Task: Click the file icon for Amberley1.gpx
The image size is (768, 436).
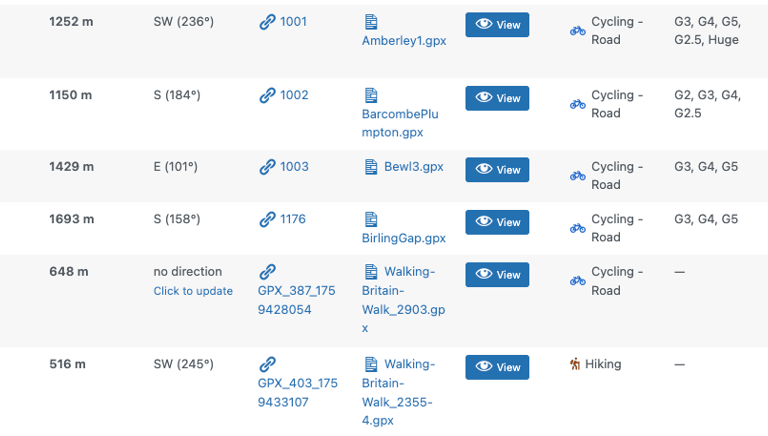Action: tap(371, 22)
